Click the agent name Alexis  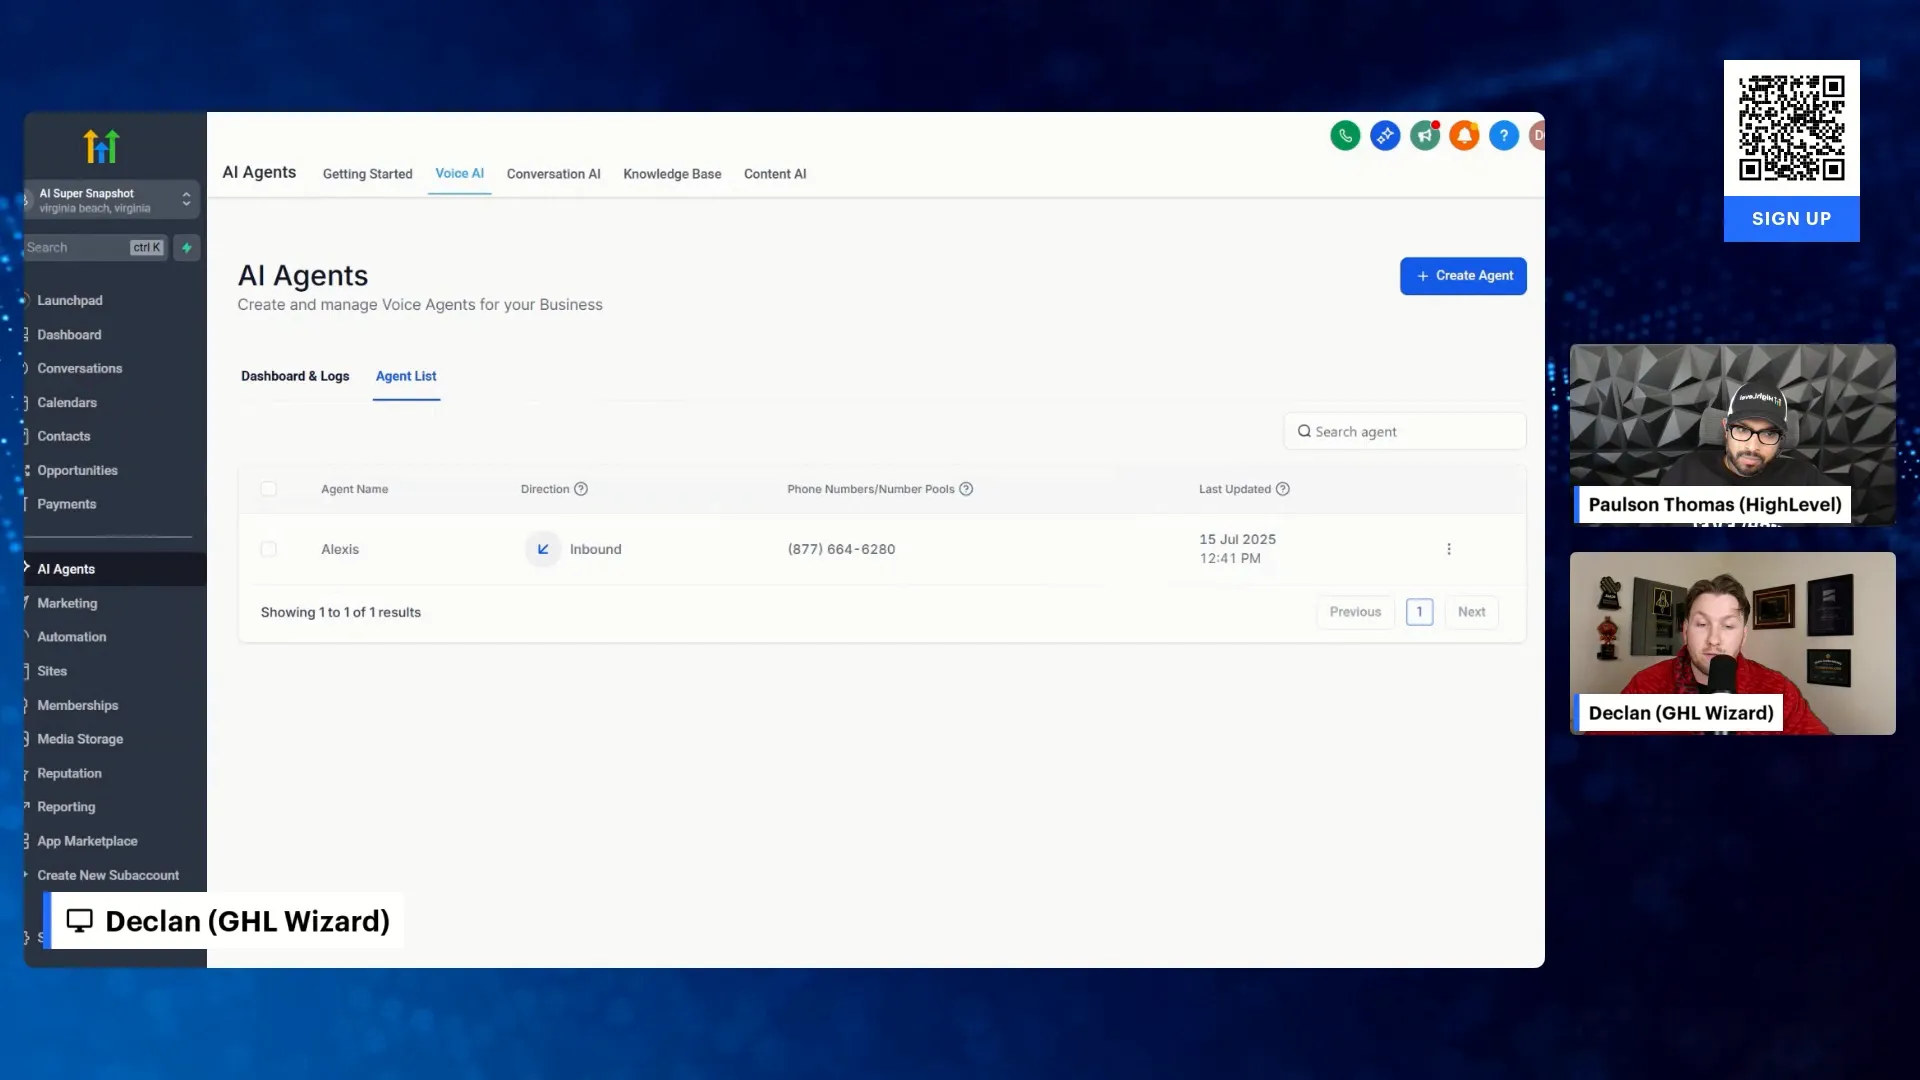(x=340, y=549)
